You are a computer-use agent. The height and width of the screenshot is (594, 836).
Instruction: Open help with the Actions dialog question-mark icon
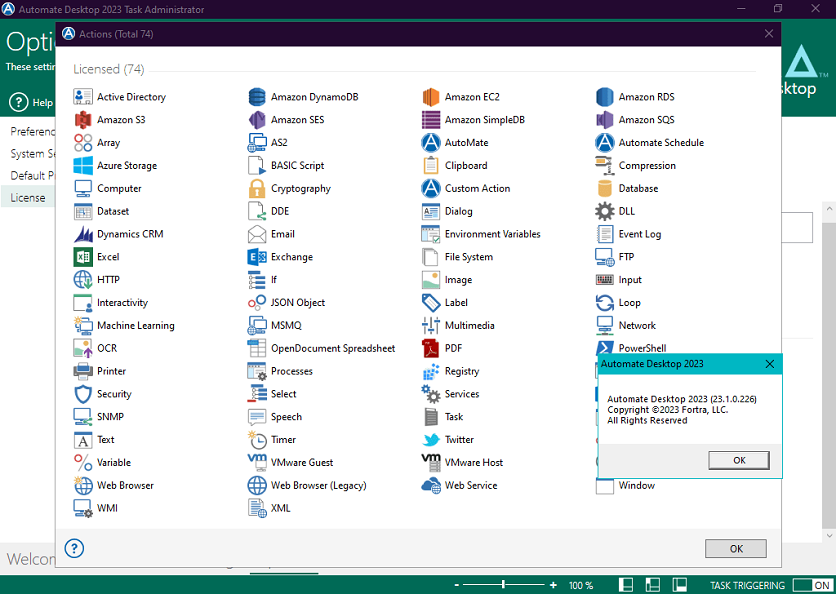74,548
